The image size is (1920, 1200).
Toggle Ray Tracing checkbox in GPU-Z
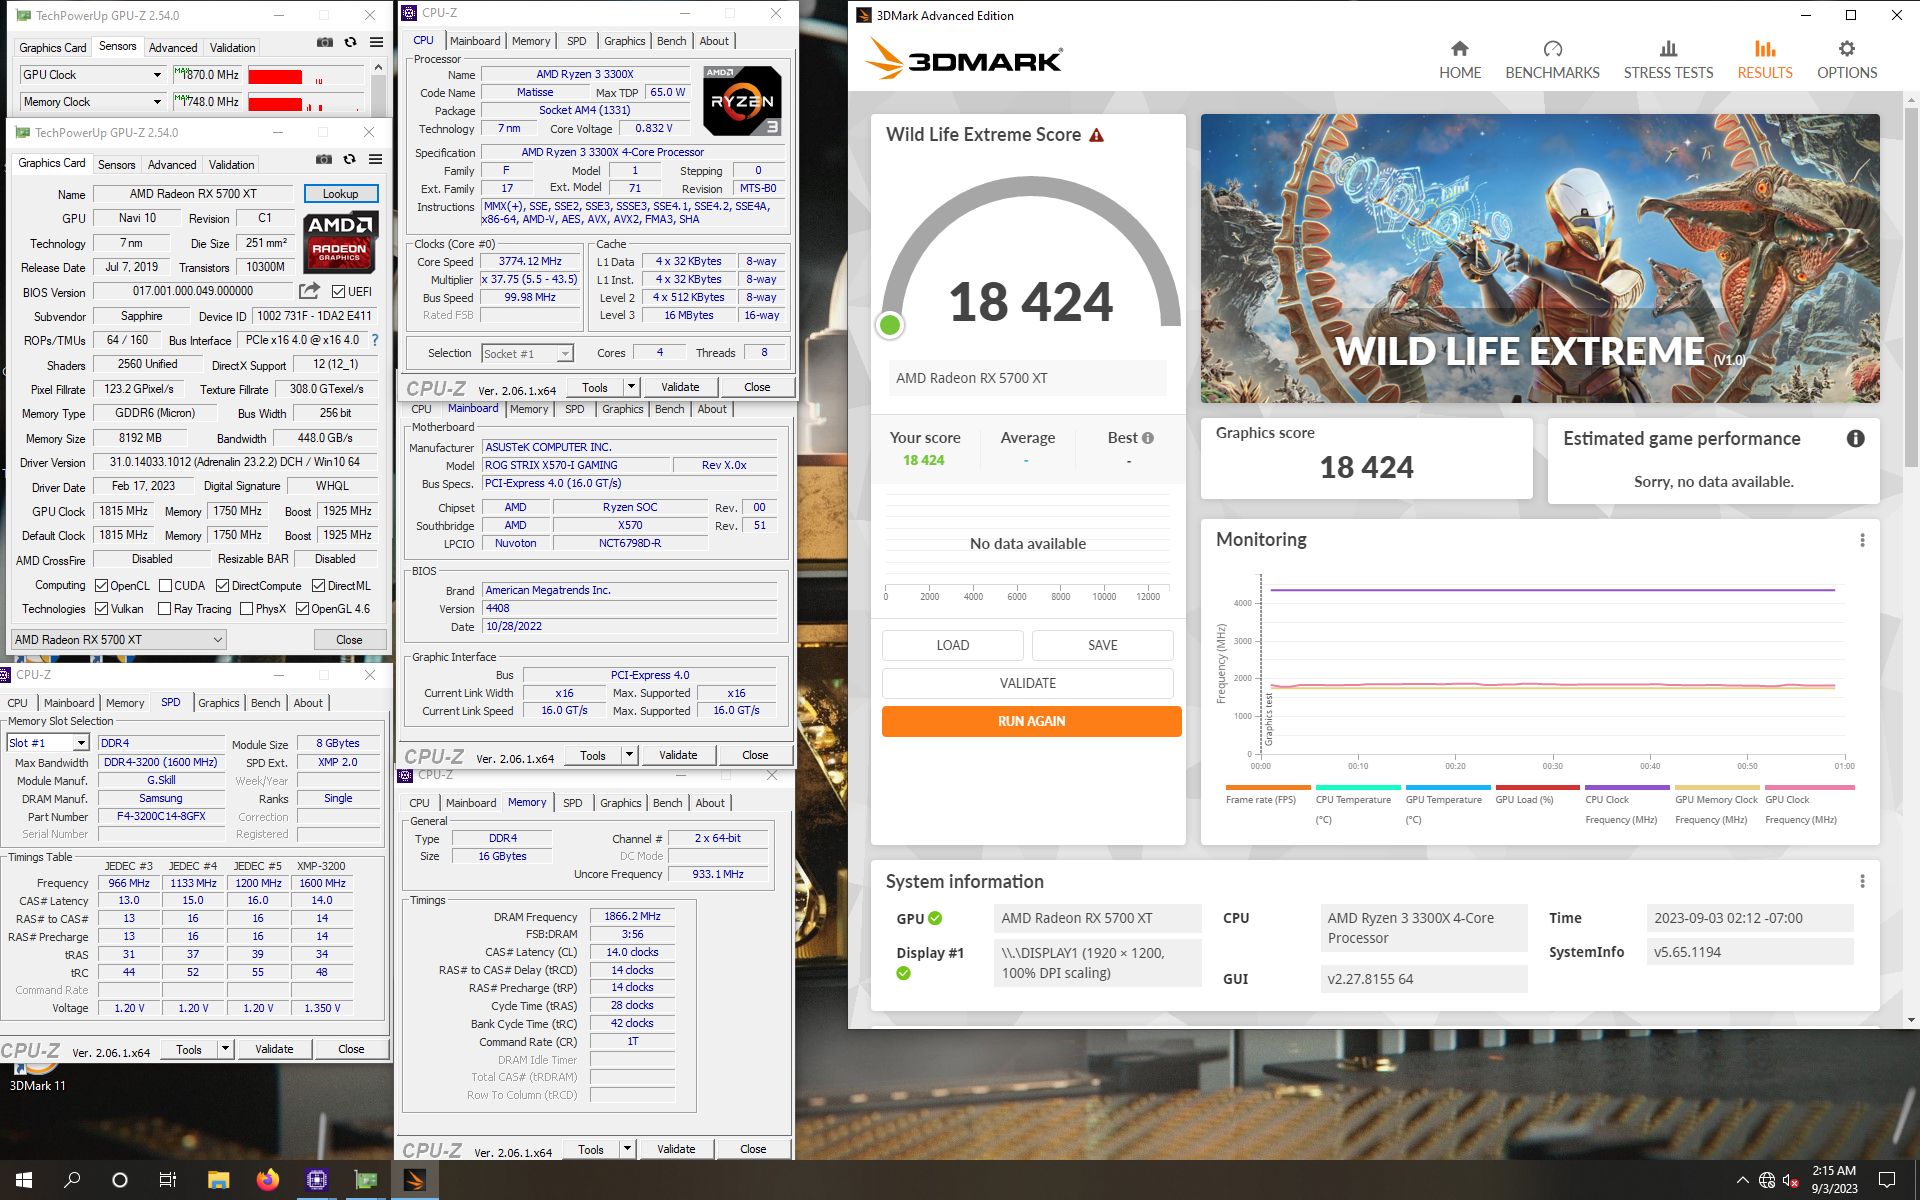tap(164, 609)
